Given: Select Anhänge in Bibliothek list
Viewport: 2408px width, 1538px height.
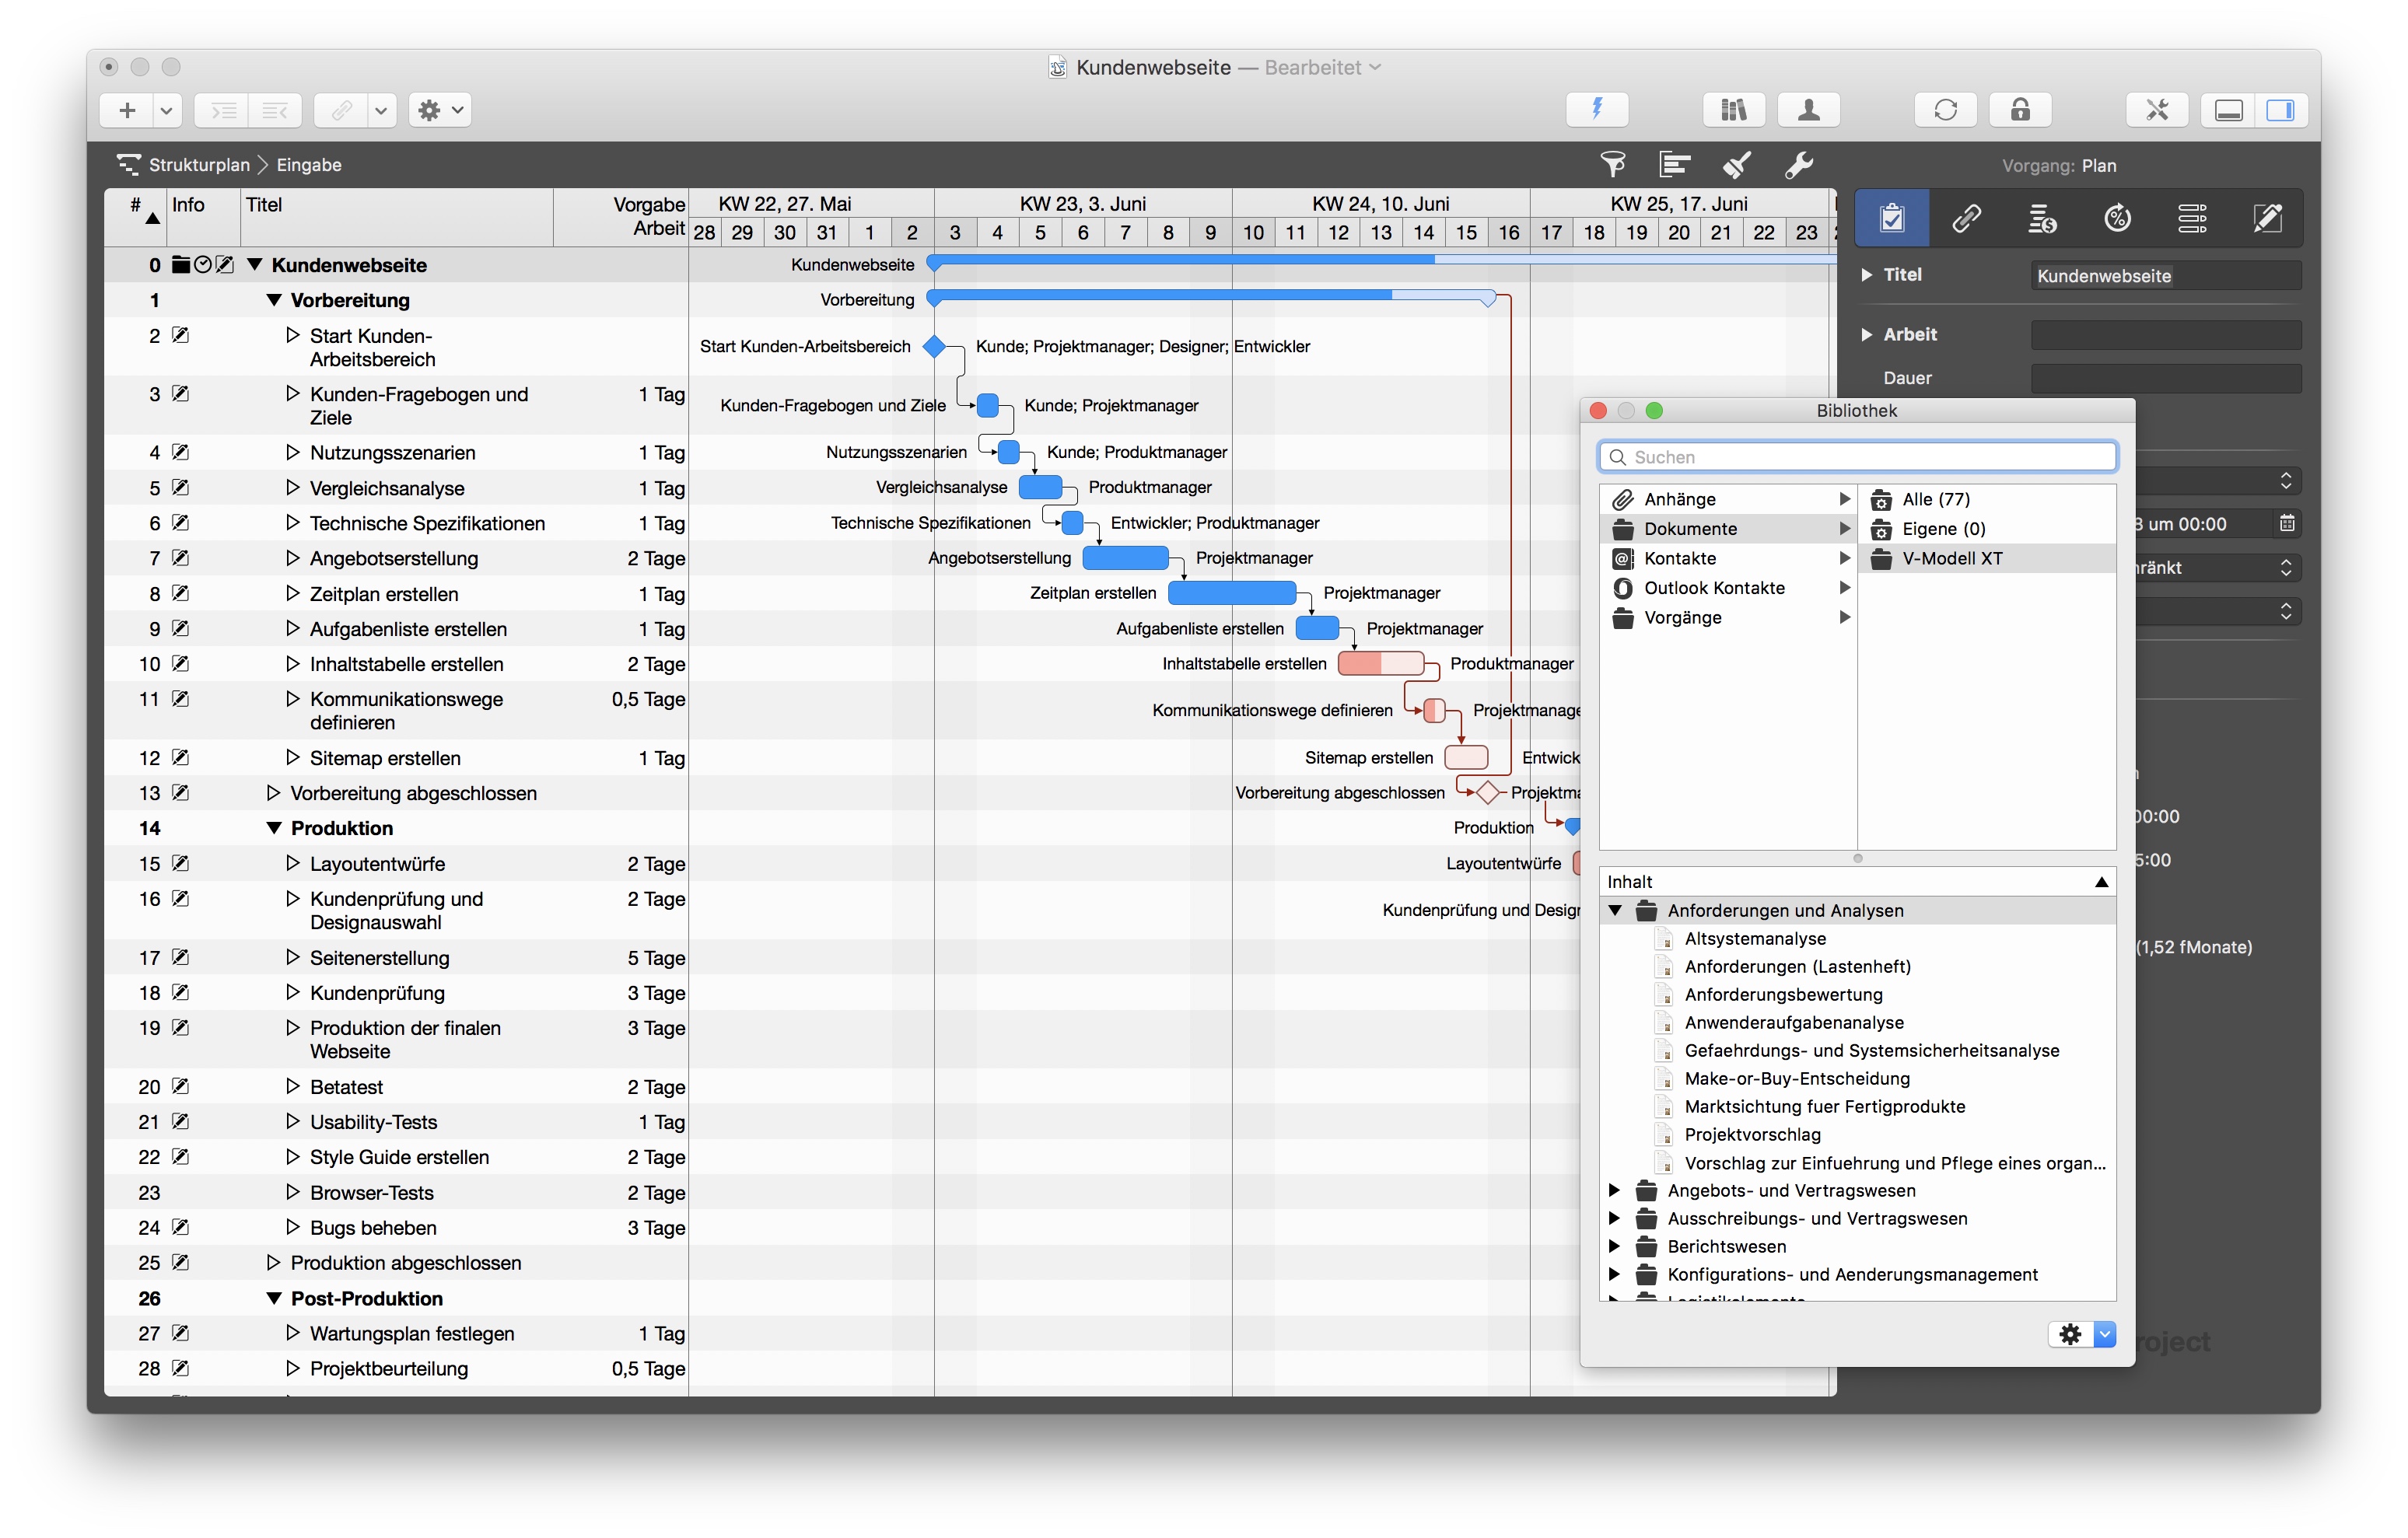Looking at the screenshot, I should [x=1729, y=499].
